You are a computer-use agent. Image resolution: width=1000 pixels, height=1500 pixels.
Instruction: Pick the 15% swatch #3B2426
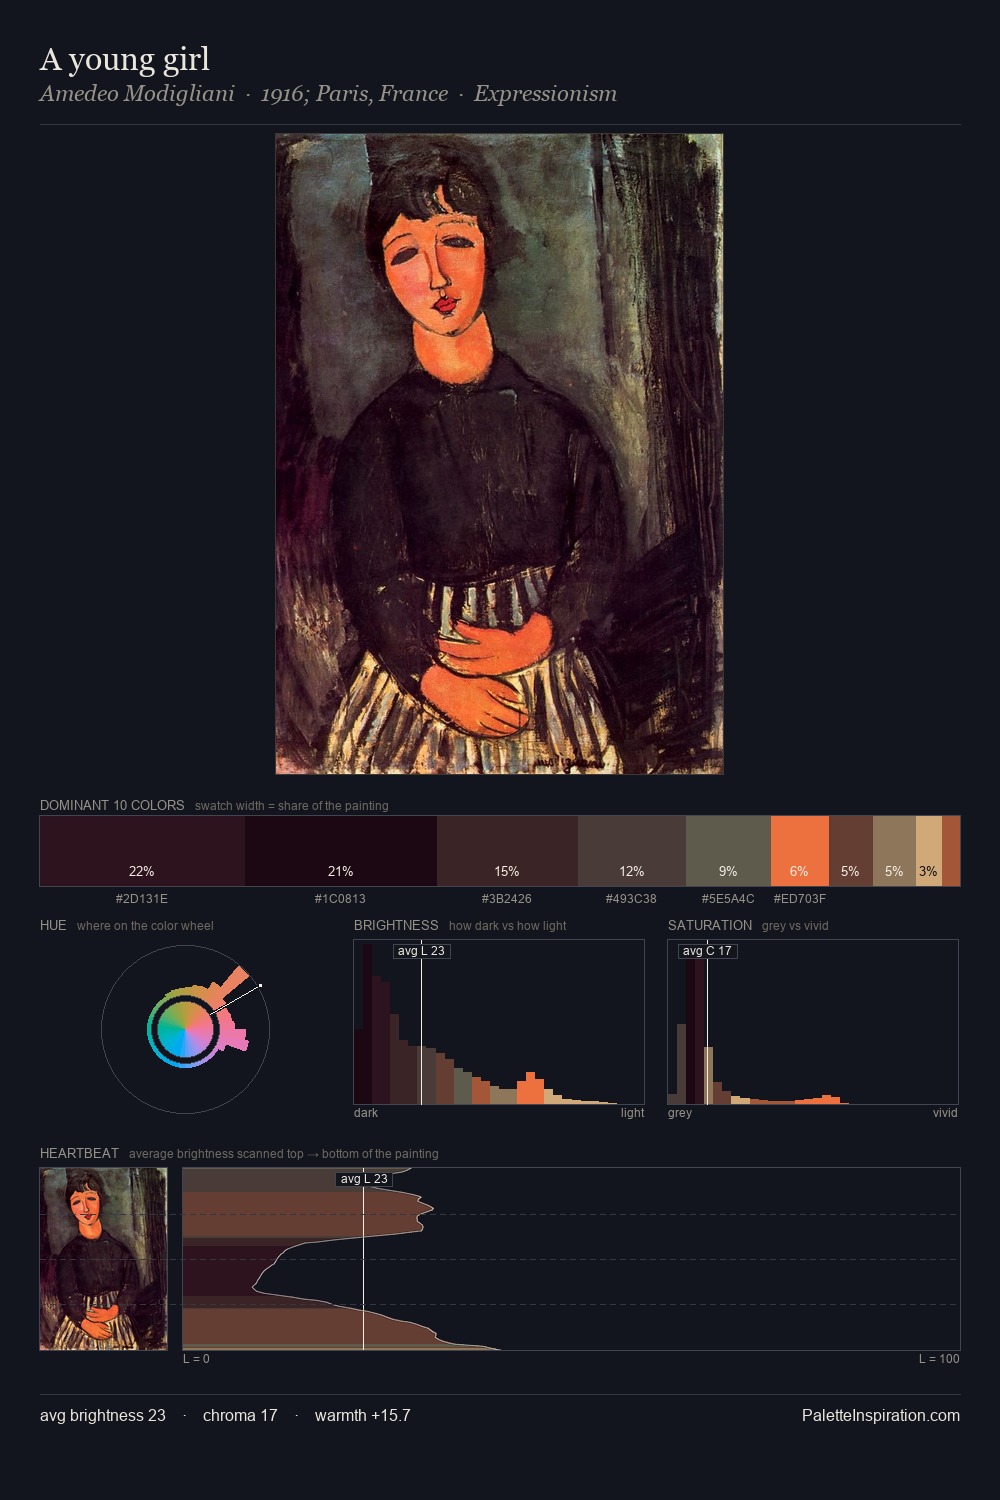tap(507, 851)
